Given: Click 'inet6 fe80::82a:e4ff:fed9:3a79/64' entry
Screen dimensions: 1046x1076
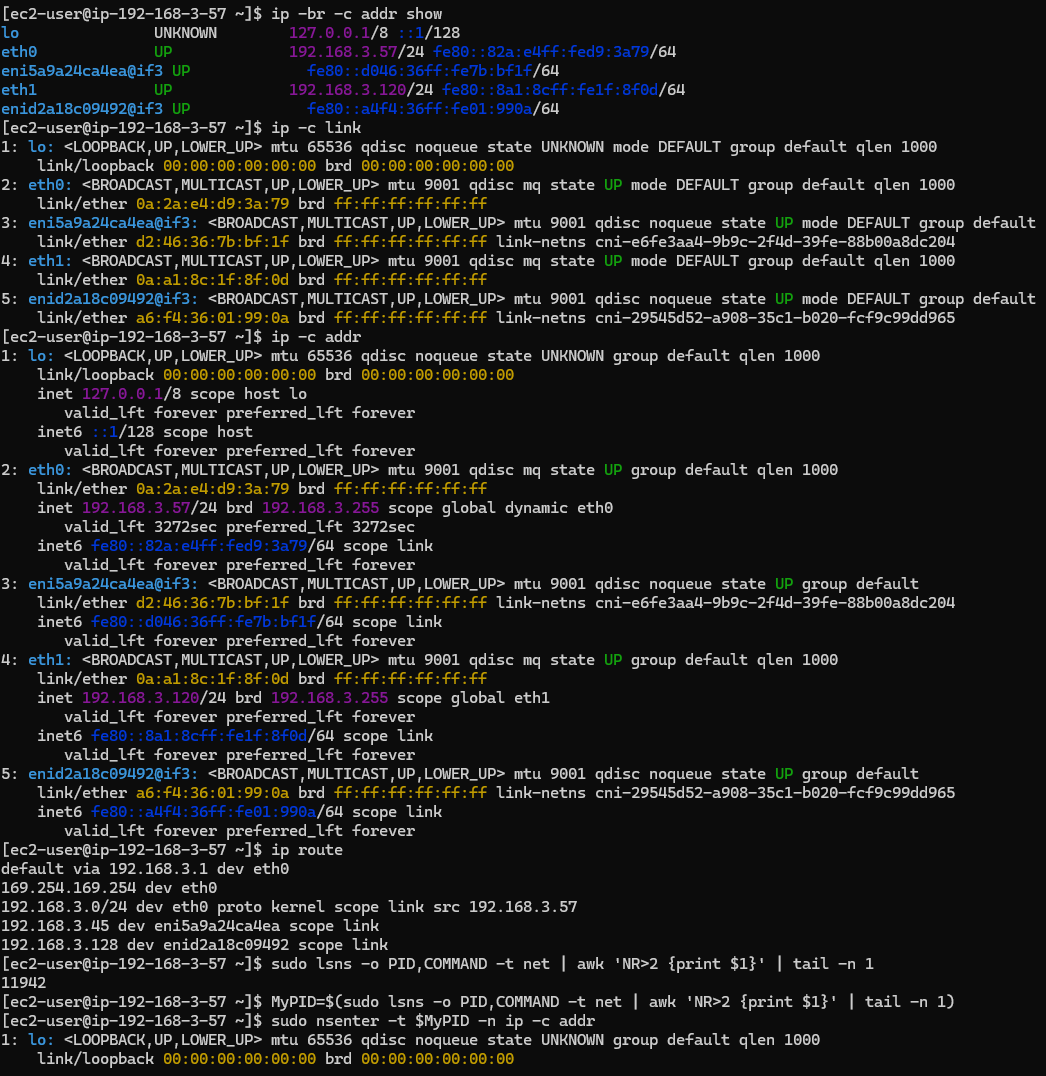Looking at the screenshot, I should [x=185, y=546].
